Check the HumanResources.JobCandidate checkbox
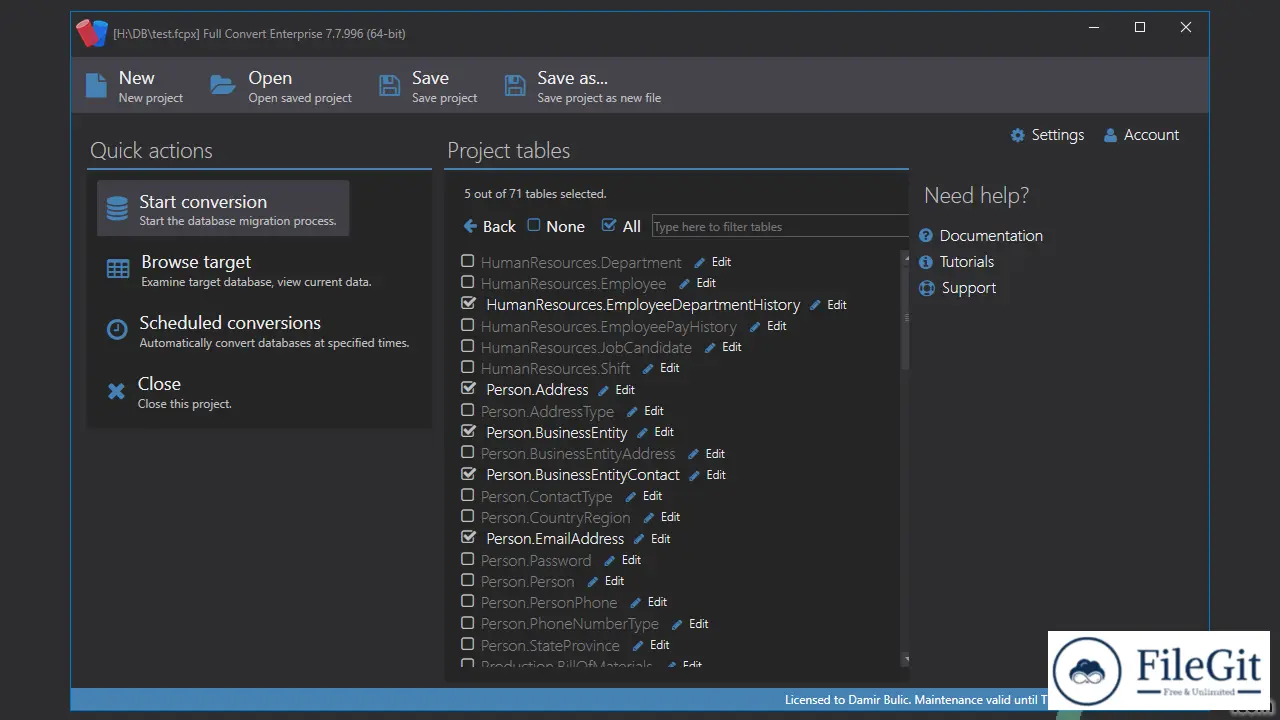This screenshot has width=1280, height=720. 467,346
